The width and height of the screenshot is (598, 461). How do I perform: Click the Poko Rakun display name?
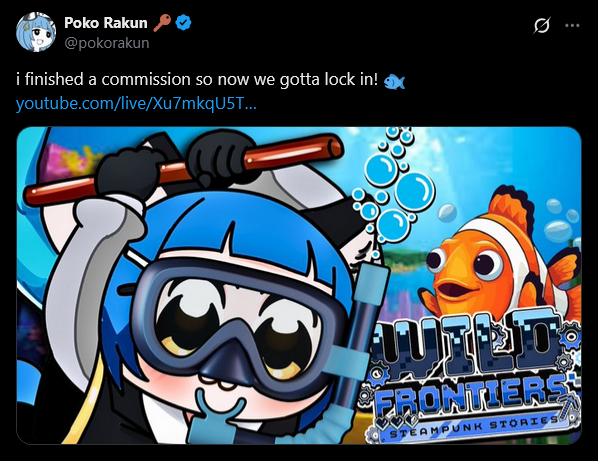pos(106,23)
